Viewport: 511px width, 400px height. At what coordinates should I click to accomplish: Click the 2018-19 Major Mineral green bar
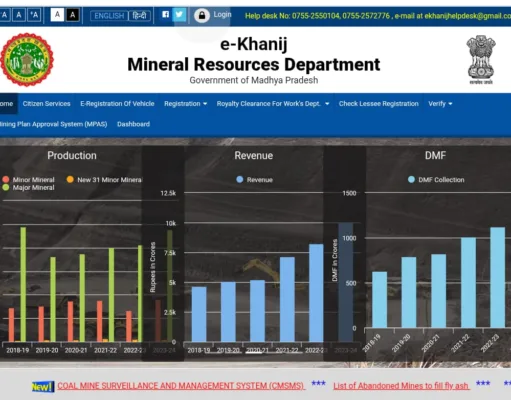click(23, 284)
